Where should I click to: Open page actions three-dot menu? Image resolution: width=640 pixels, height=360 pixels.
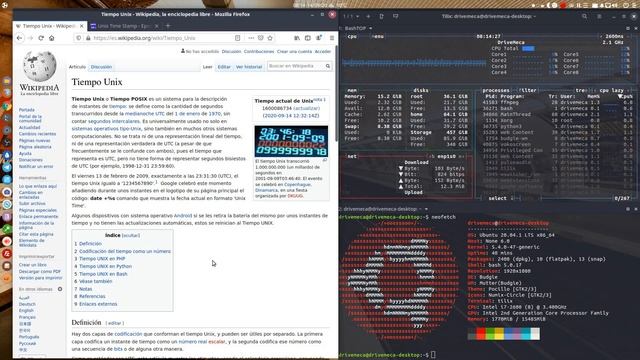[251, 38]
